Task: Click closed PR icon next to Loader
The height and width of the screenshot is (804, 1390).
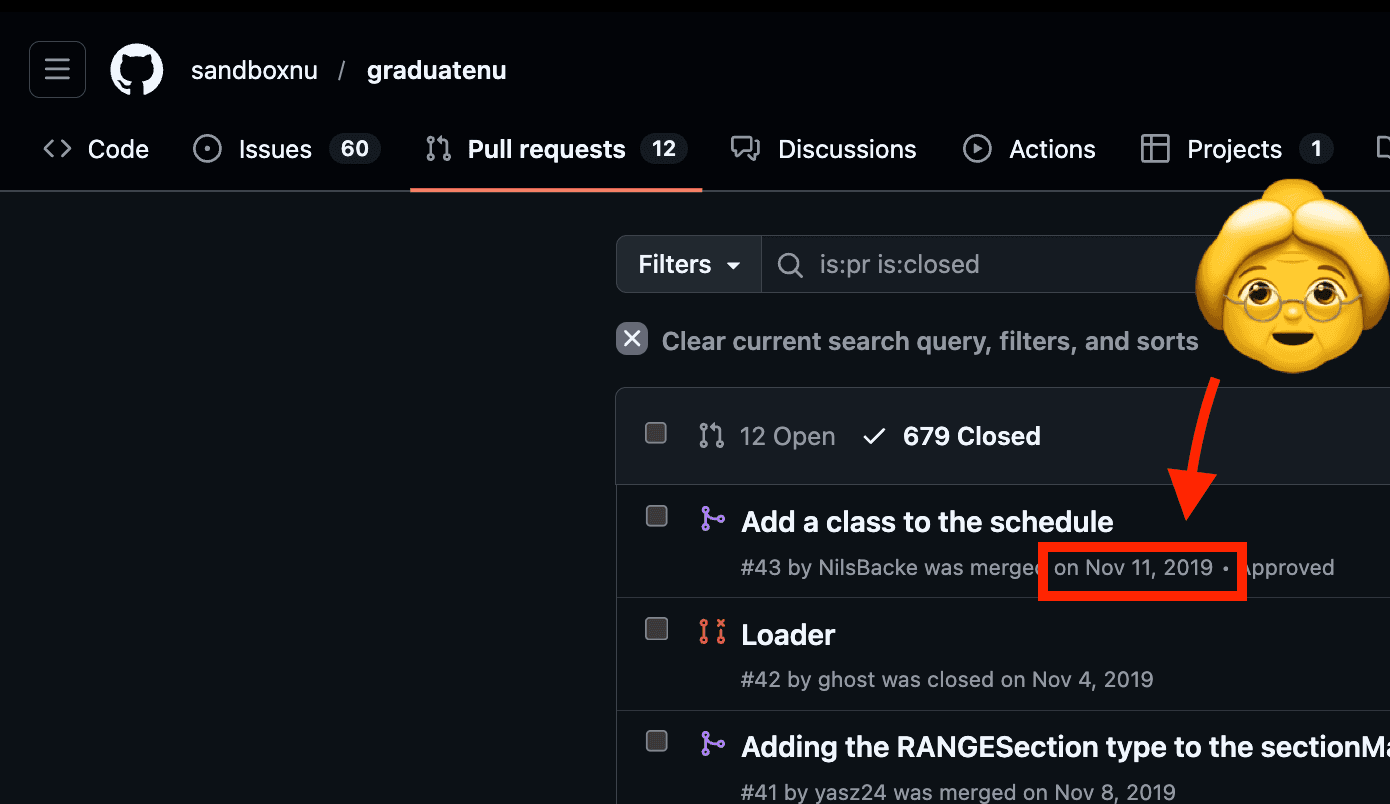Action: tap(712, 632)
